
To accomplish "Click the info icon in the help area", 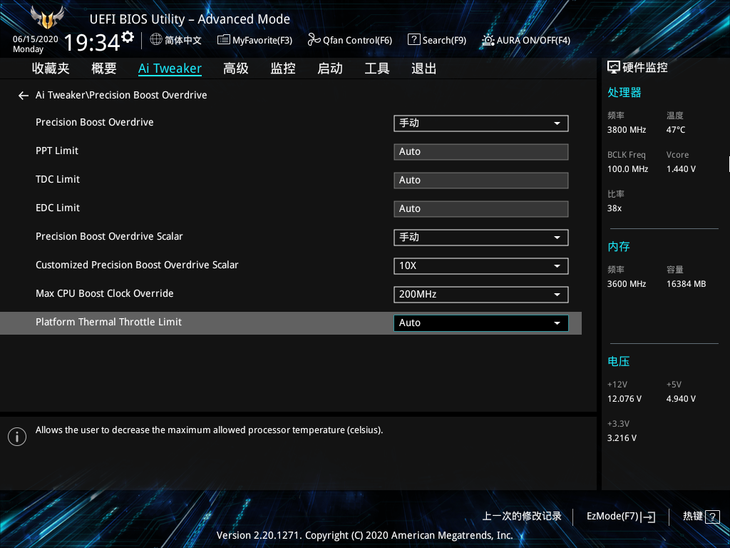I will tap(17, 437).
